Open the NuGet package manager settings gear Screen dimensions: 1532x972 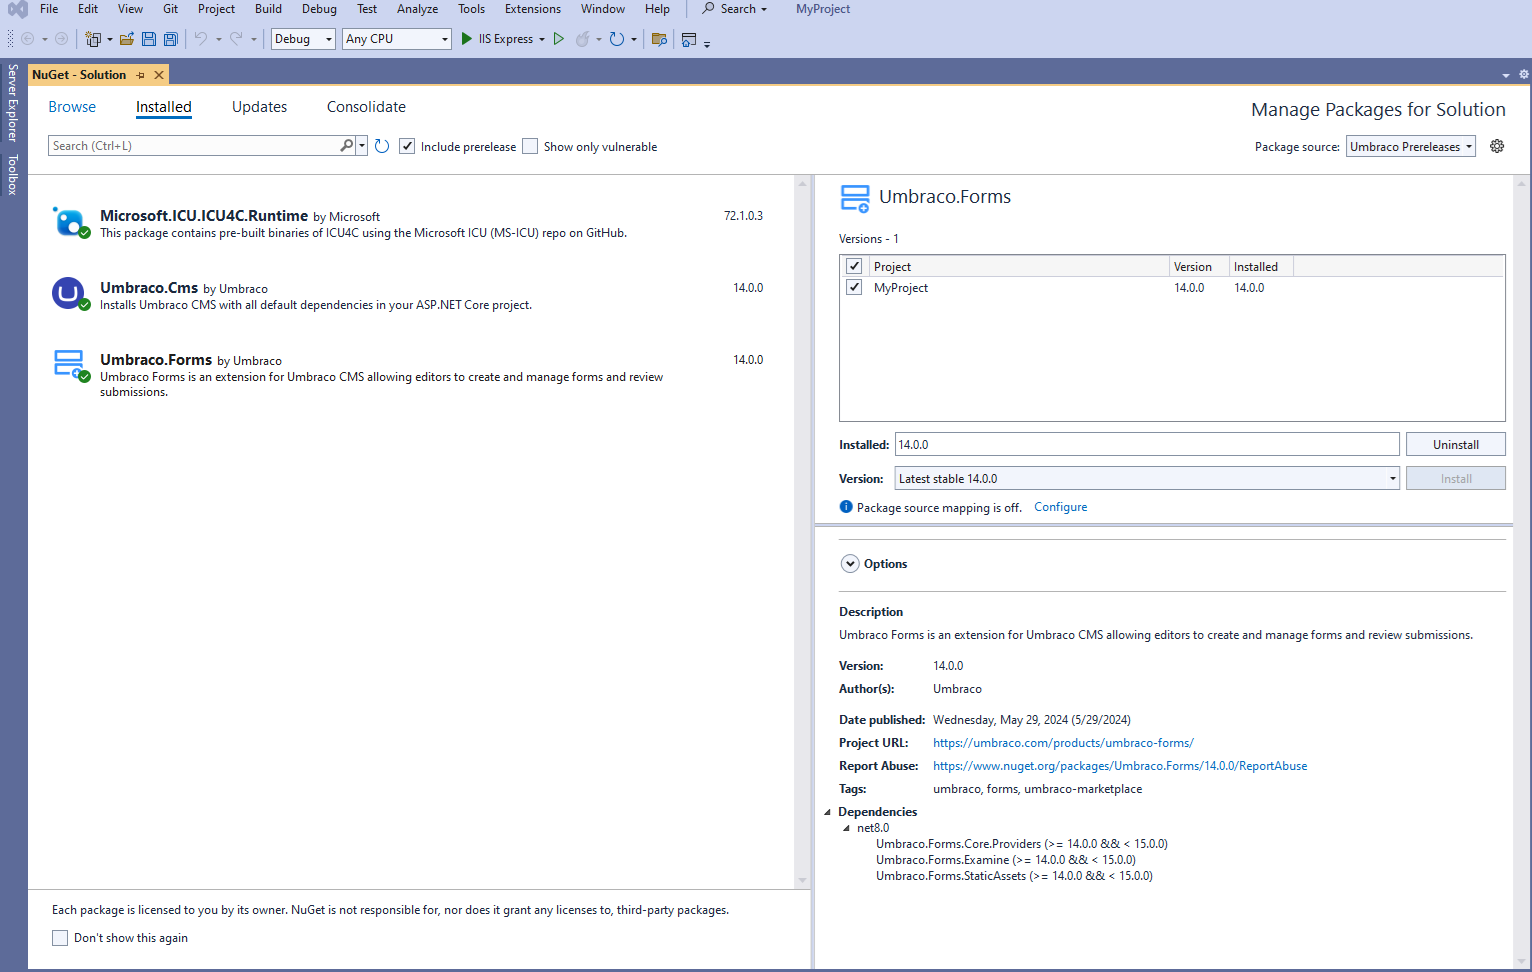(x=1497, y=146)
